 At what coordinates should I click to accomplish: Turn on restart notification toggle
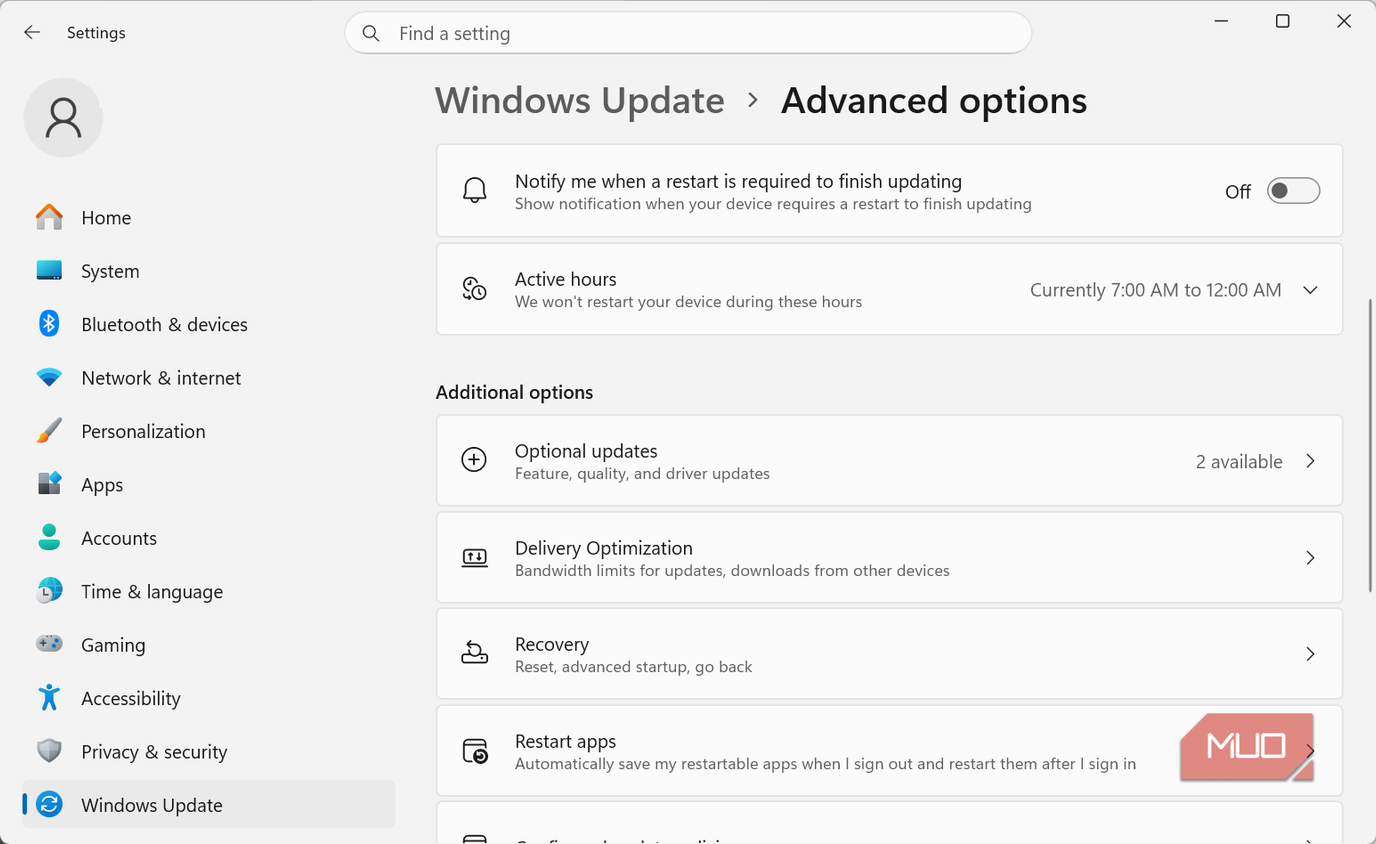[1293, 191]
